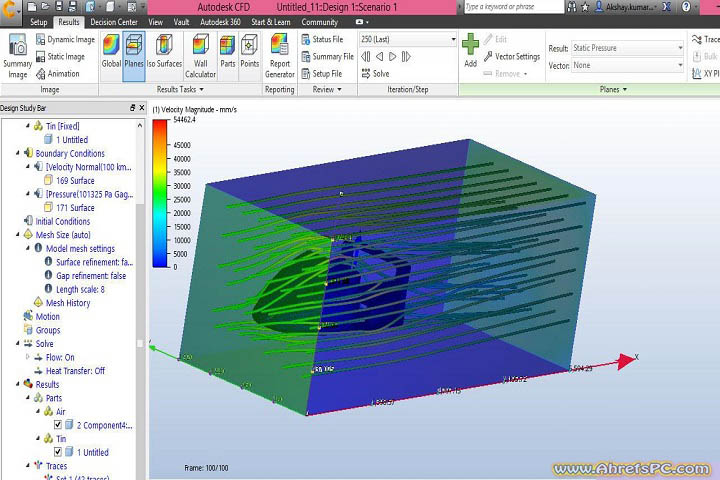Collapse the Mesh Size (auto) tree node
This screenshot has height=480, width=720.
[x=18, y=234]
